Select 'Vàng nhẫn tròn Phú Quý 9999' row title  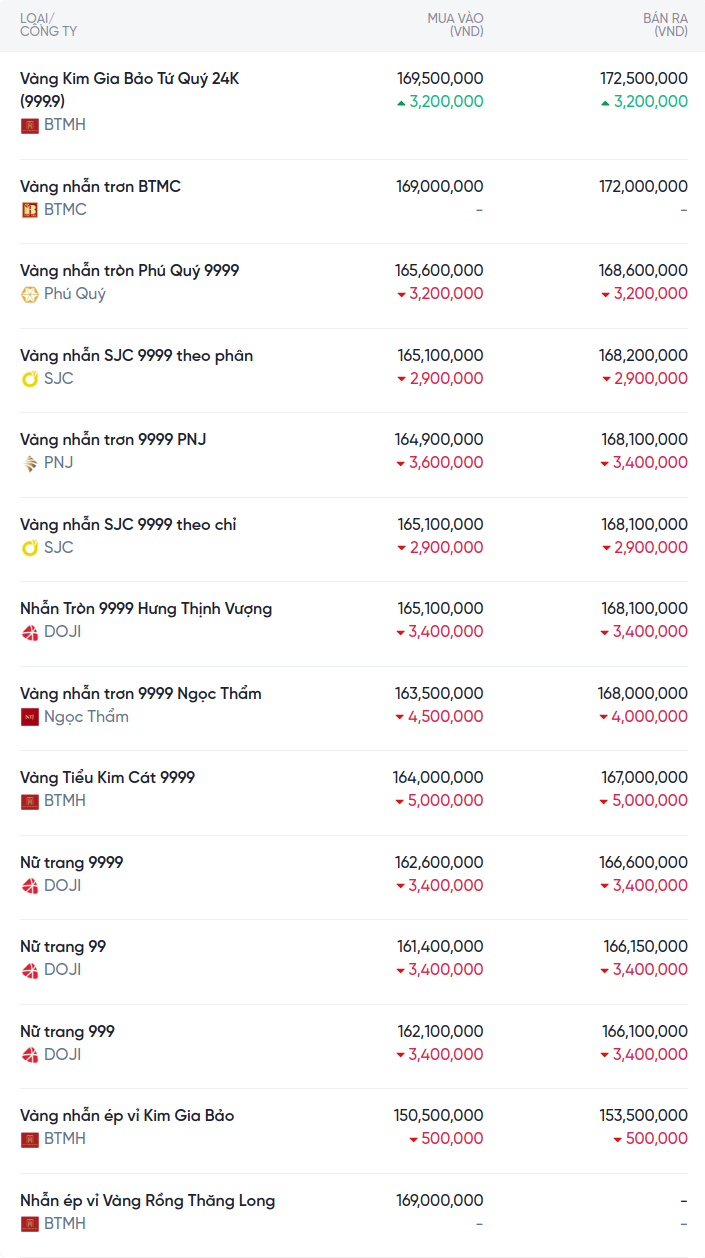(x=129, y=271)
